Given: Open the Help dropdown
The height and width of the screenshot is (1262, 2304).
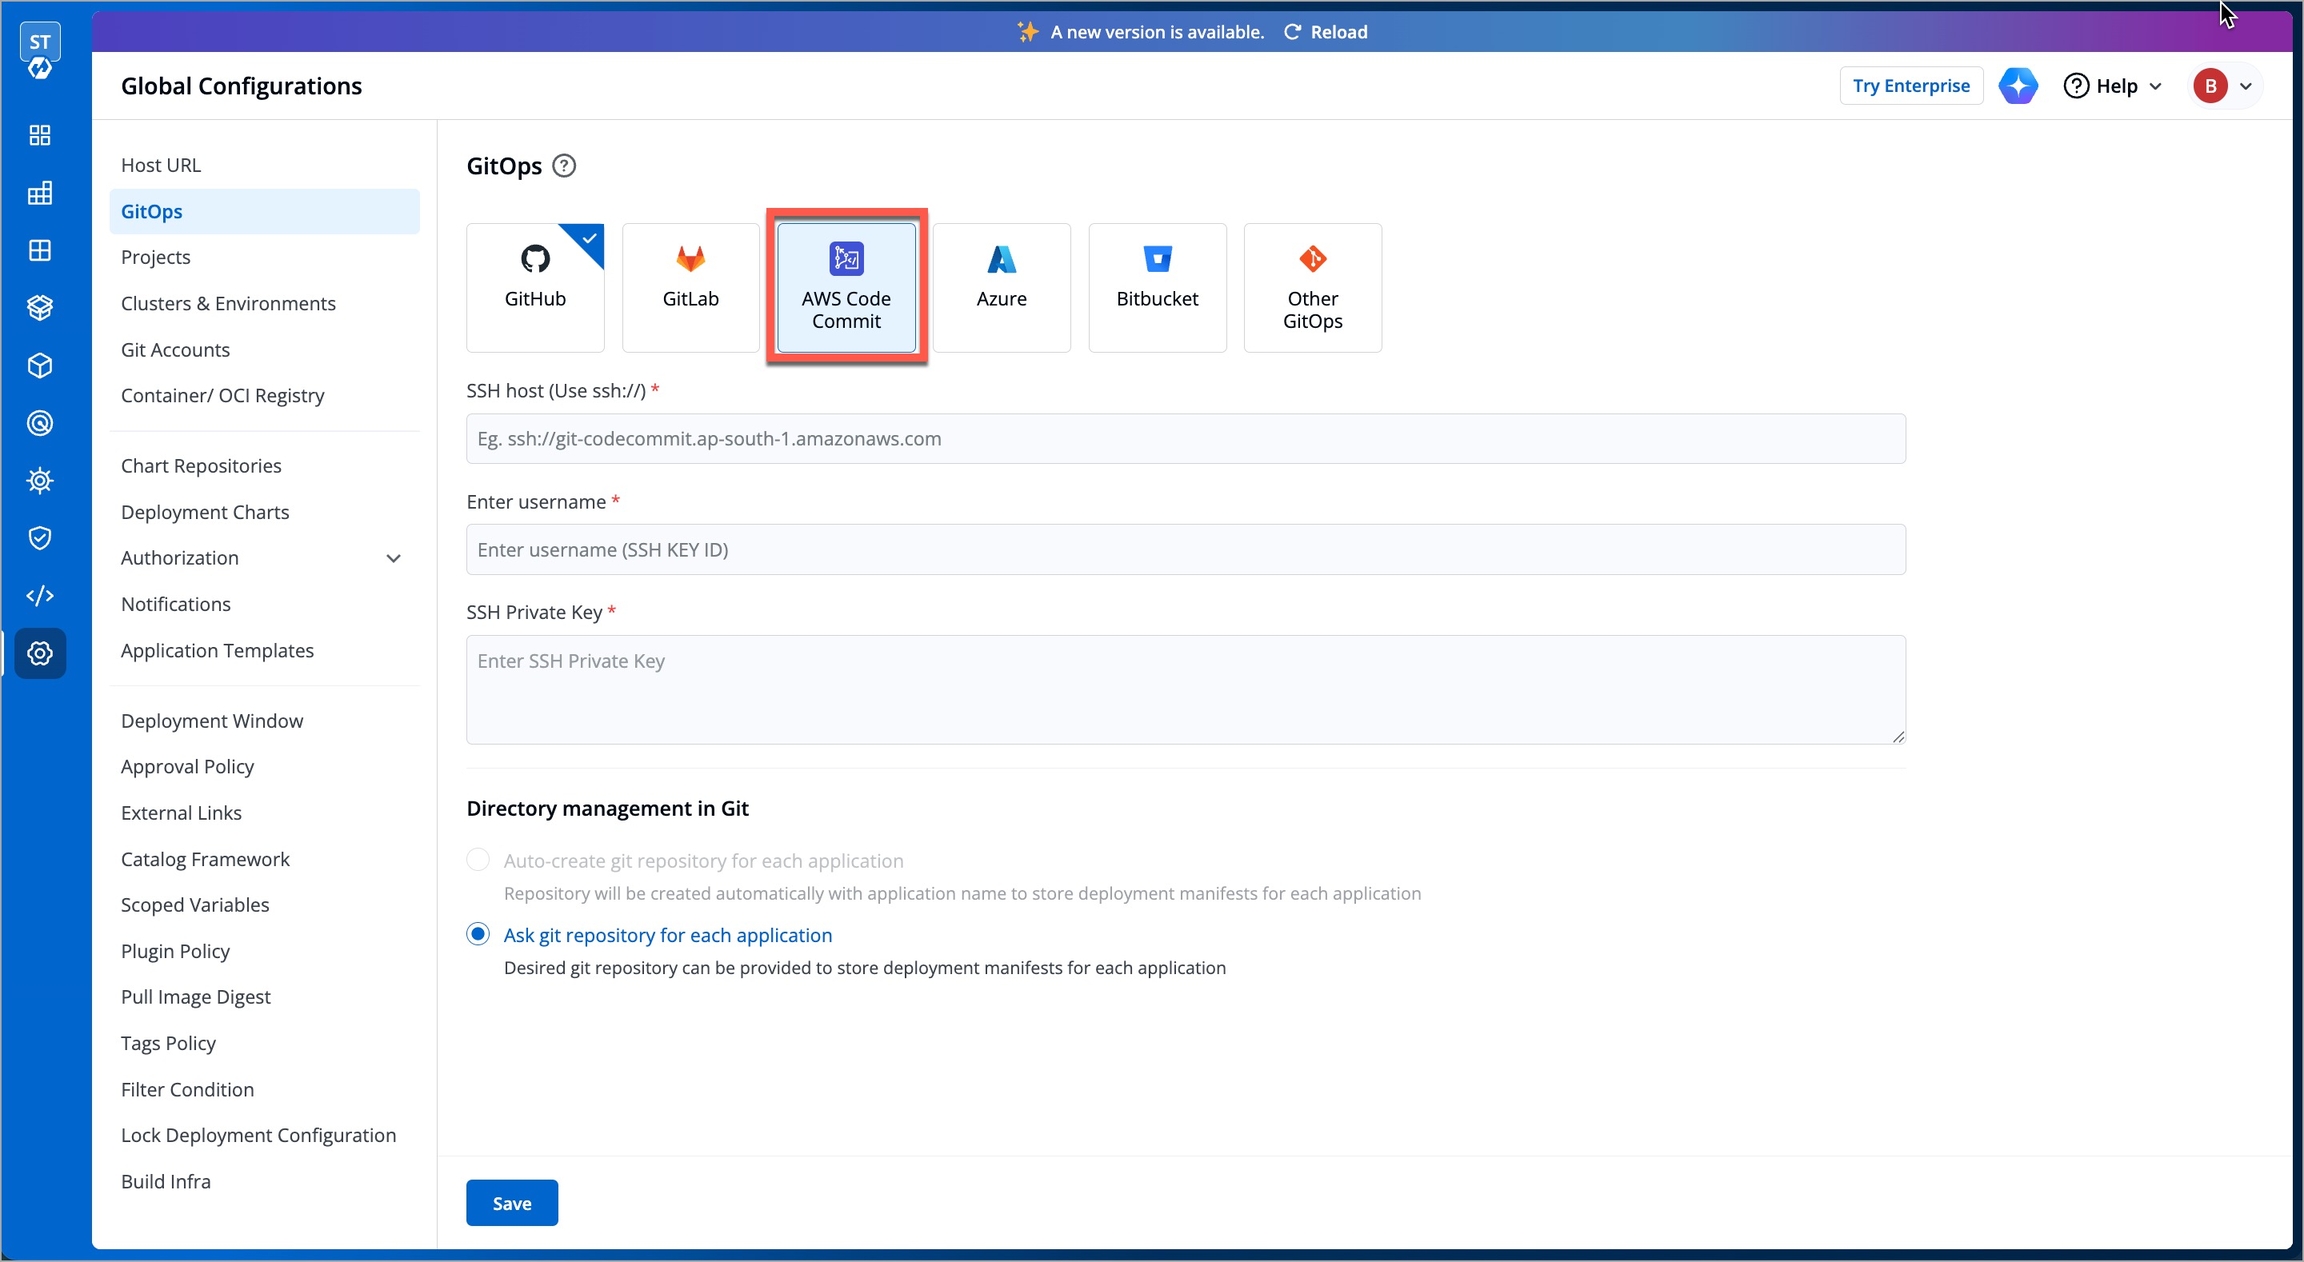Looking at the screenshot, I should click(2113, 86).
